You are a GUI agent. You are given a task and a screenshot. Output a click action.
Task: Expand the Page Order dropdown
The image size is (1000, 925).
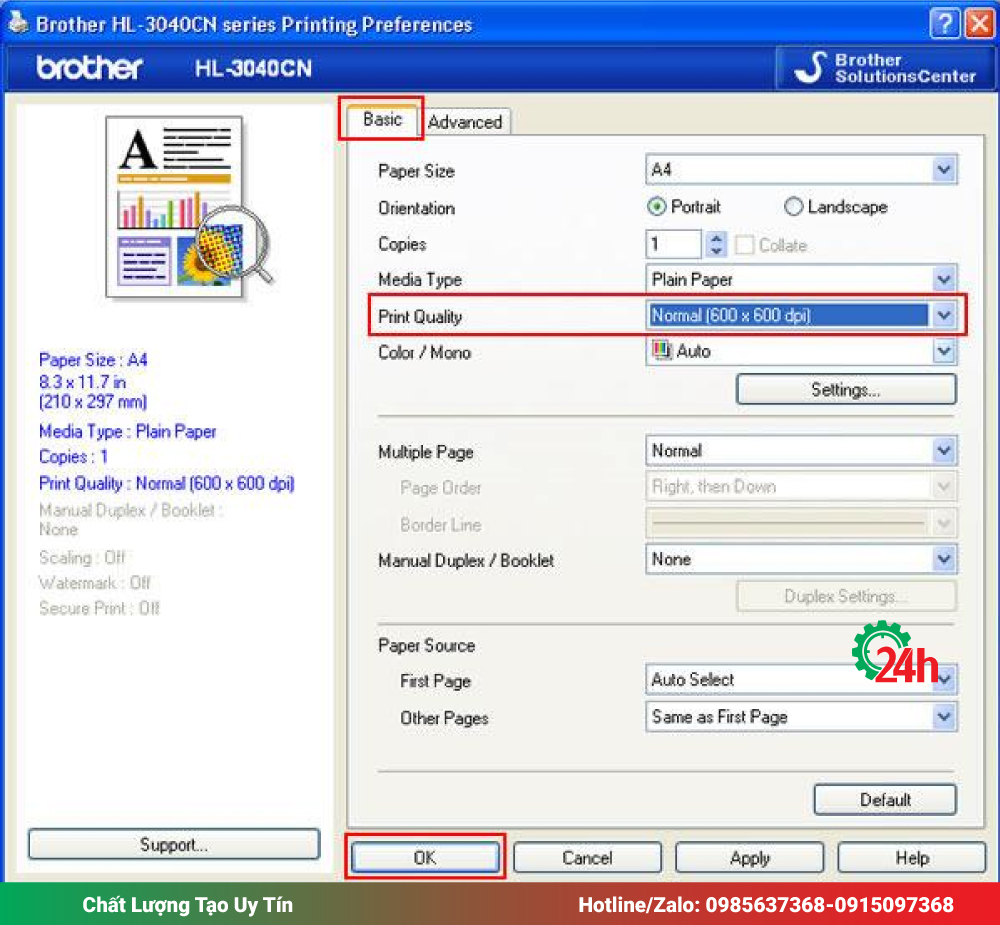click(x=801, y=487)
